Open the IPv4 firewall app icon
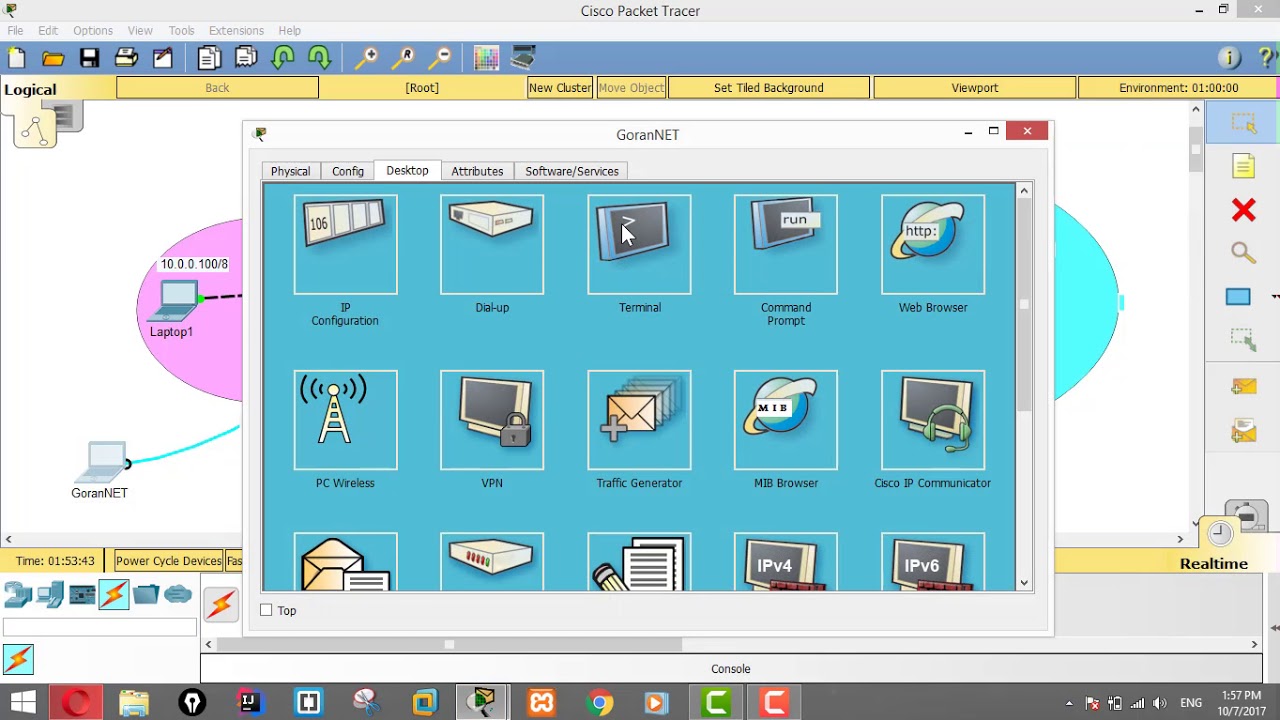The width and height of the screenshot is (1280, 720). point(786,563)
